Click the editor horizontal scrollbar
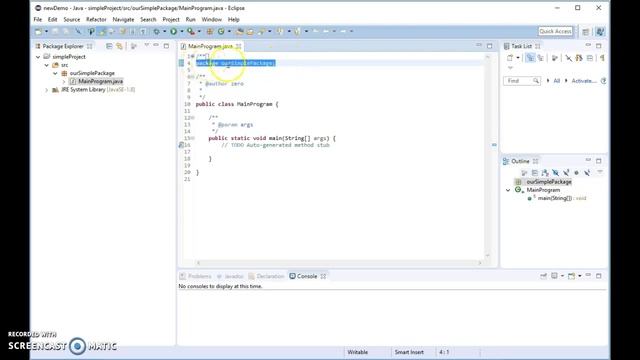Viewport: 640px width, 360px height. (x=339, y=263)
